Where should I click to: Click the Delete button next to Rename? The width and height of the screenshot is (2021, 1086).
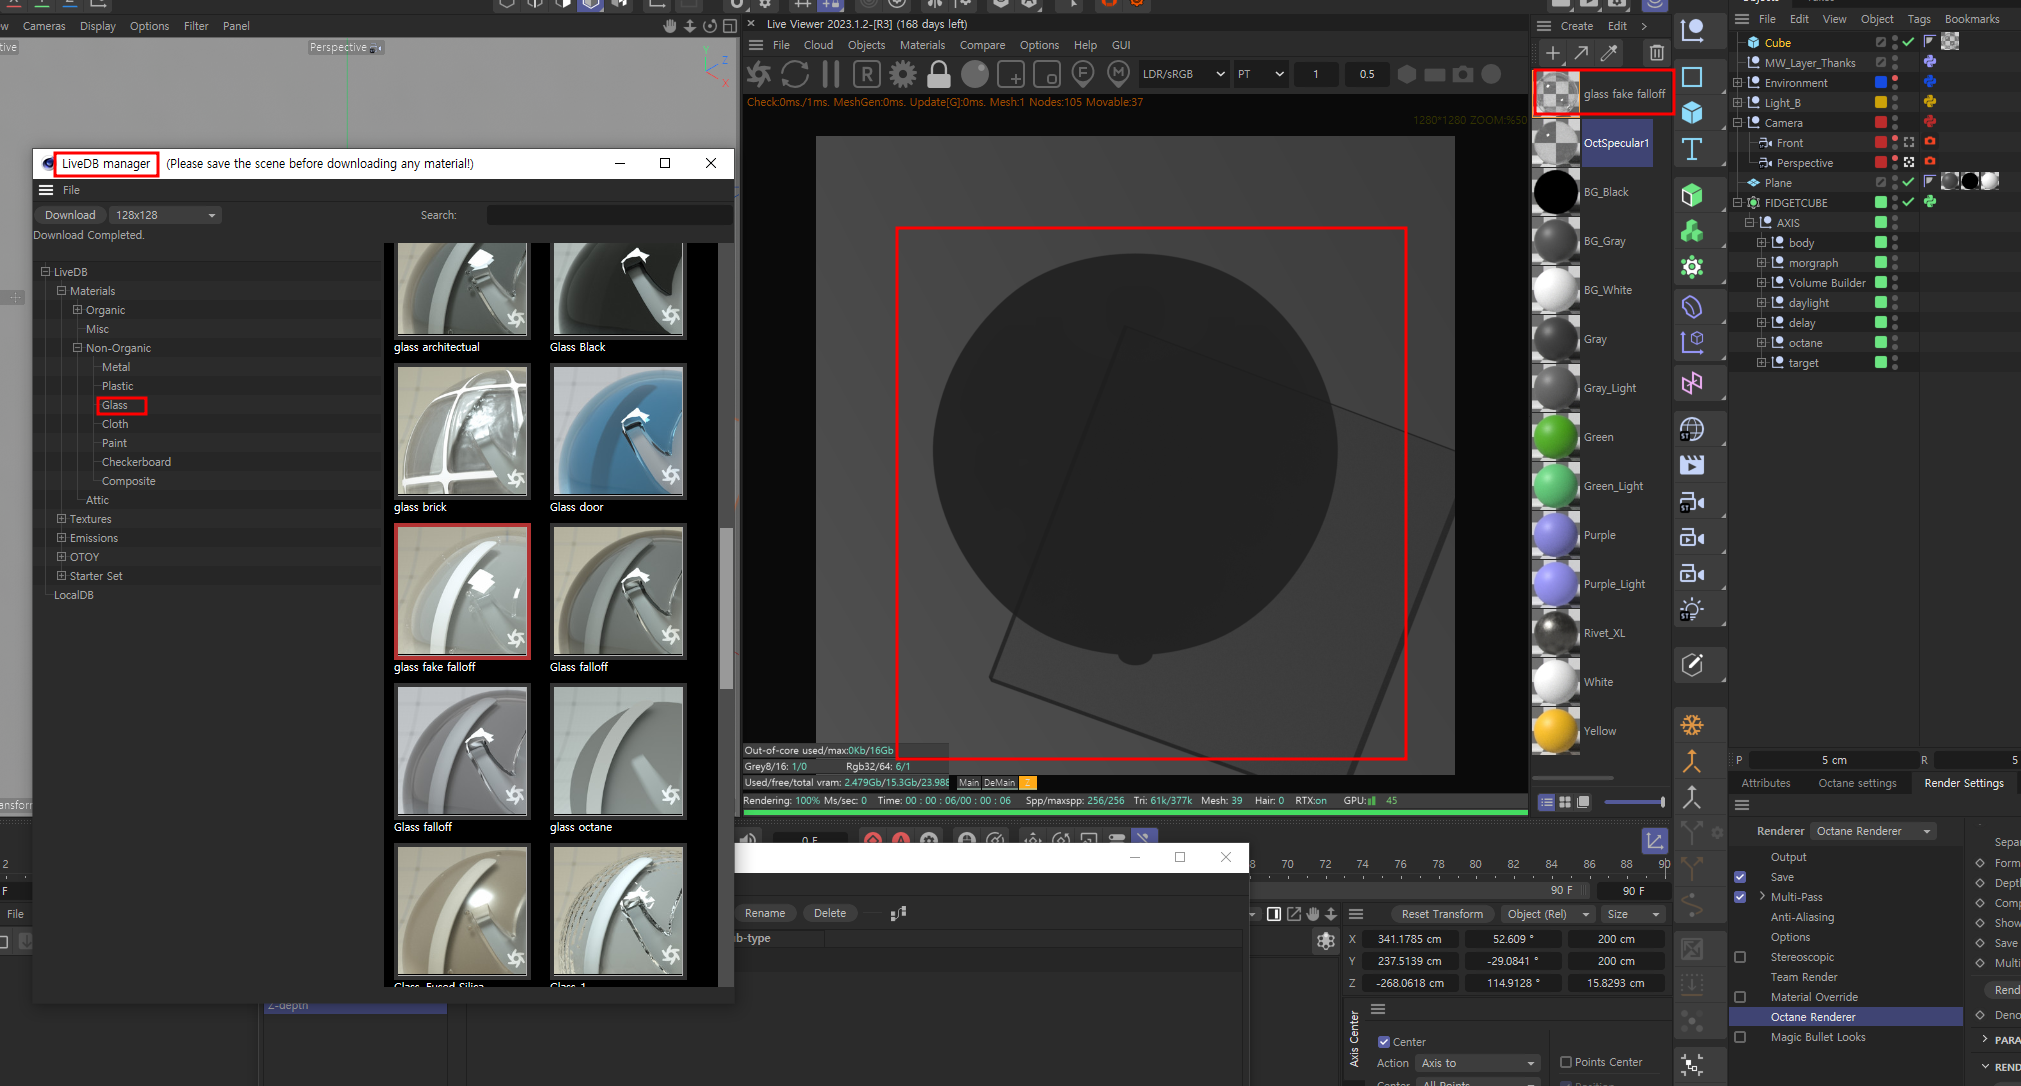tap(830, 913)
